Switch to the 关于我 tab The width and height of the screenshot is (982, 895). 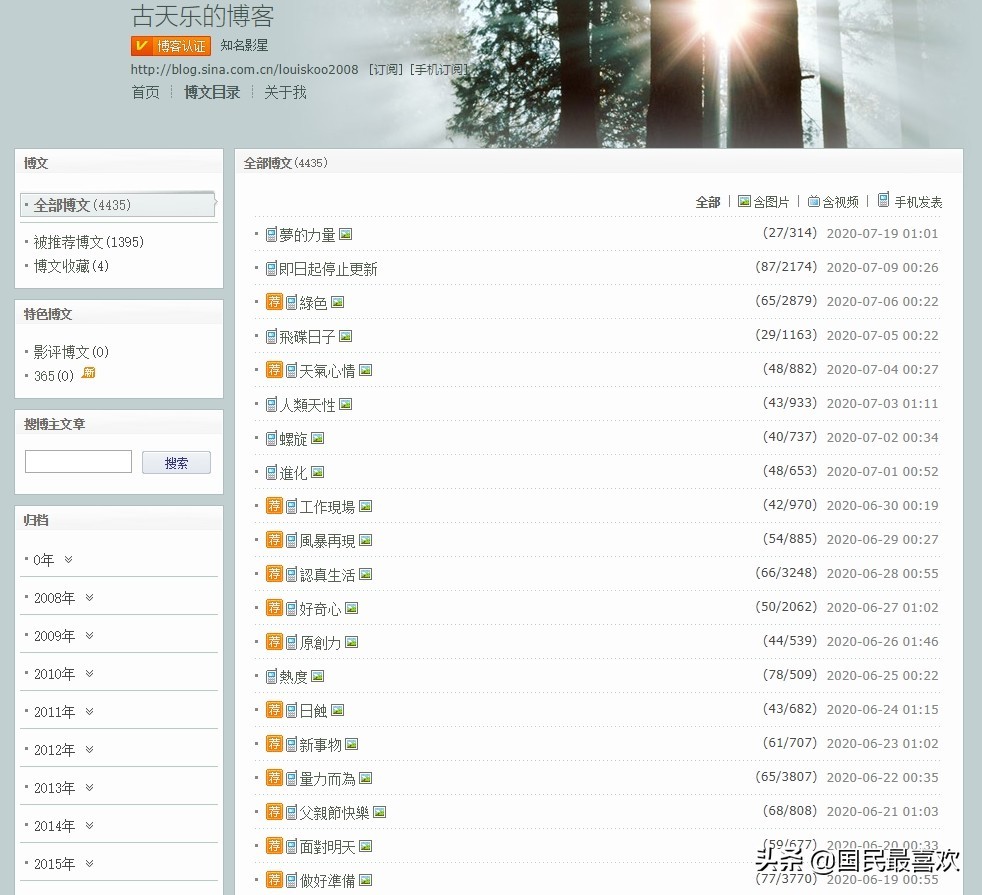[285, 92]
